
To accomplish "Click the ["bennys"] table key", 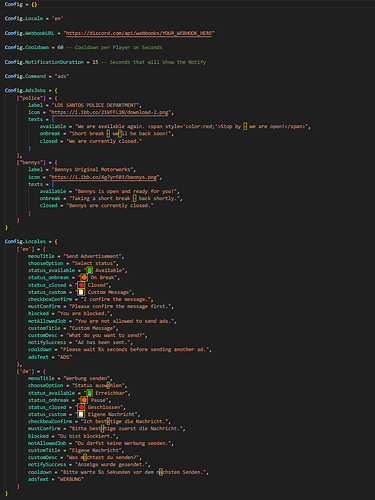I will [31, 163].
